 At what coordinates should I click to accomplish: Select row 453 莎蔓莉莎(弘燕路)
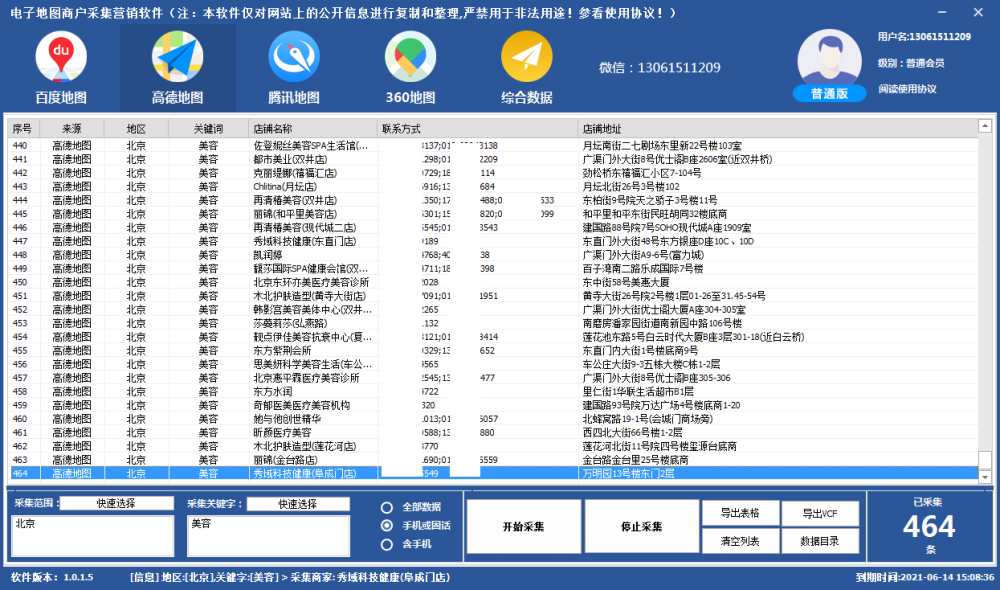pos(494,323)
